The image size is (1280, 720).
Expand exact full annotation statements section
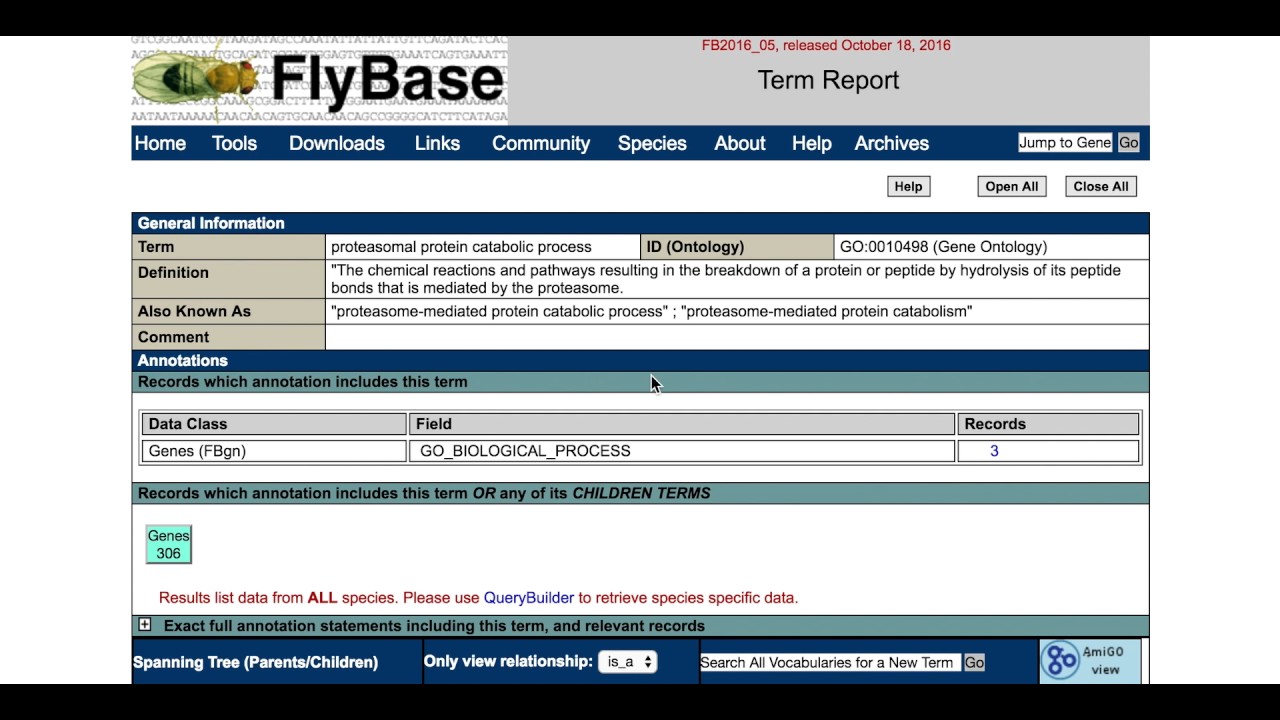pos(145,625)
